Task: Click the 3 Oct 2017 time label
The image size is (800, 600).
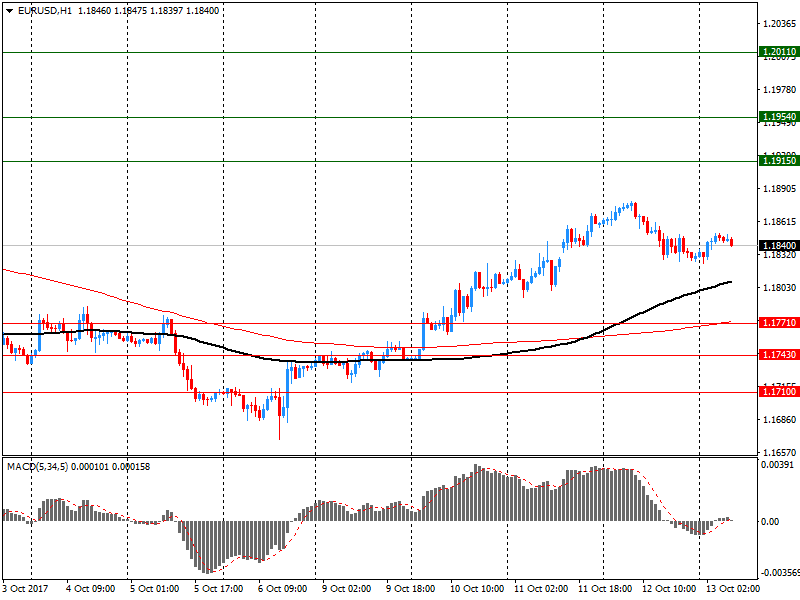Action: (x=25, y=589)
